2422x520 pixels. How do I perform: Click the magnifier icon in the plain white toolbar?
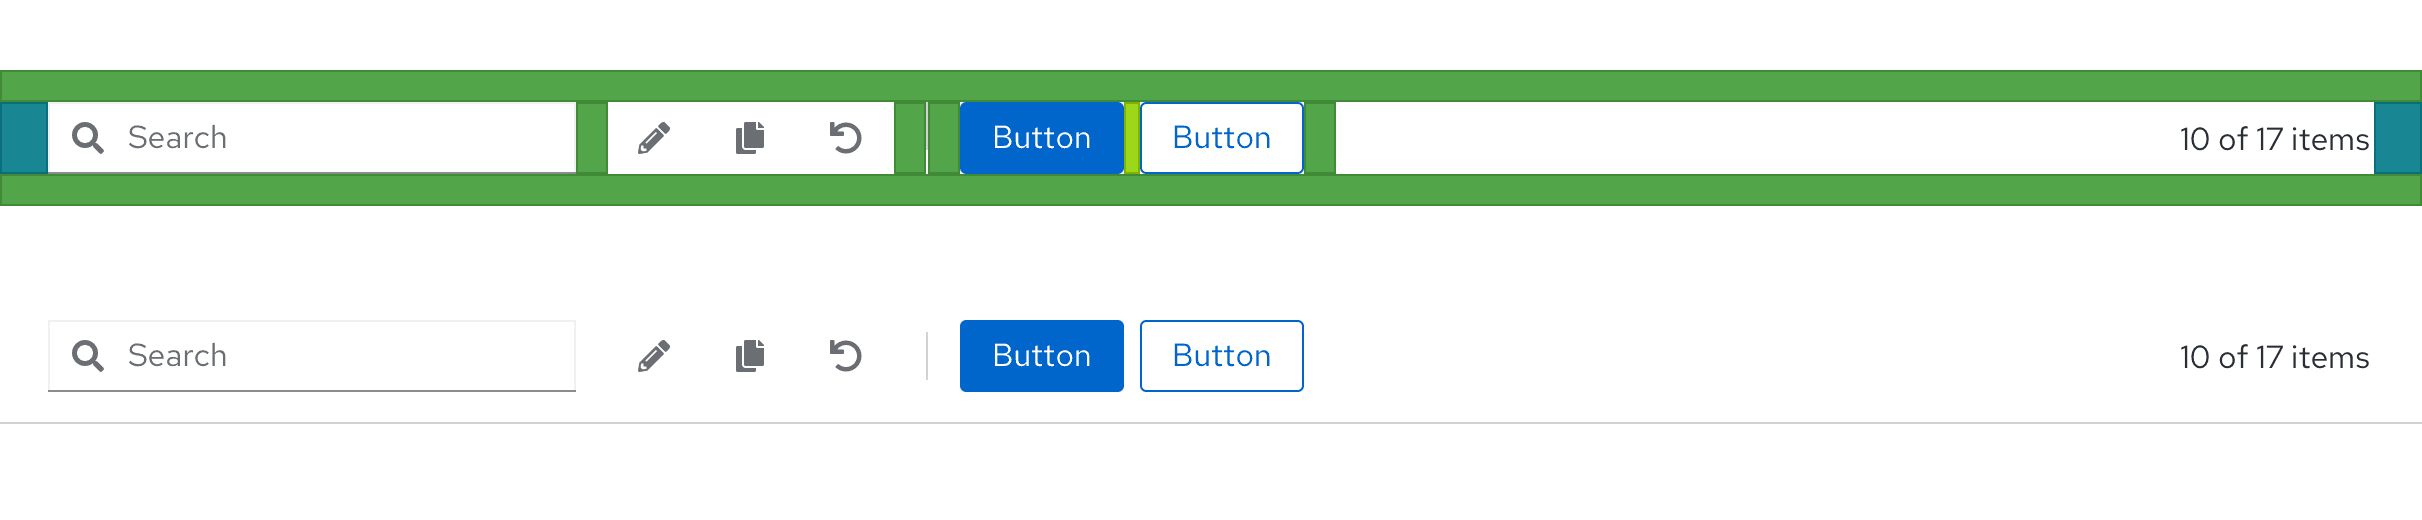(x=88, y=356)
